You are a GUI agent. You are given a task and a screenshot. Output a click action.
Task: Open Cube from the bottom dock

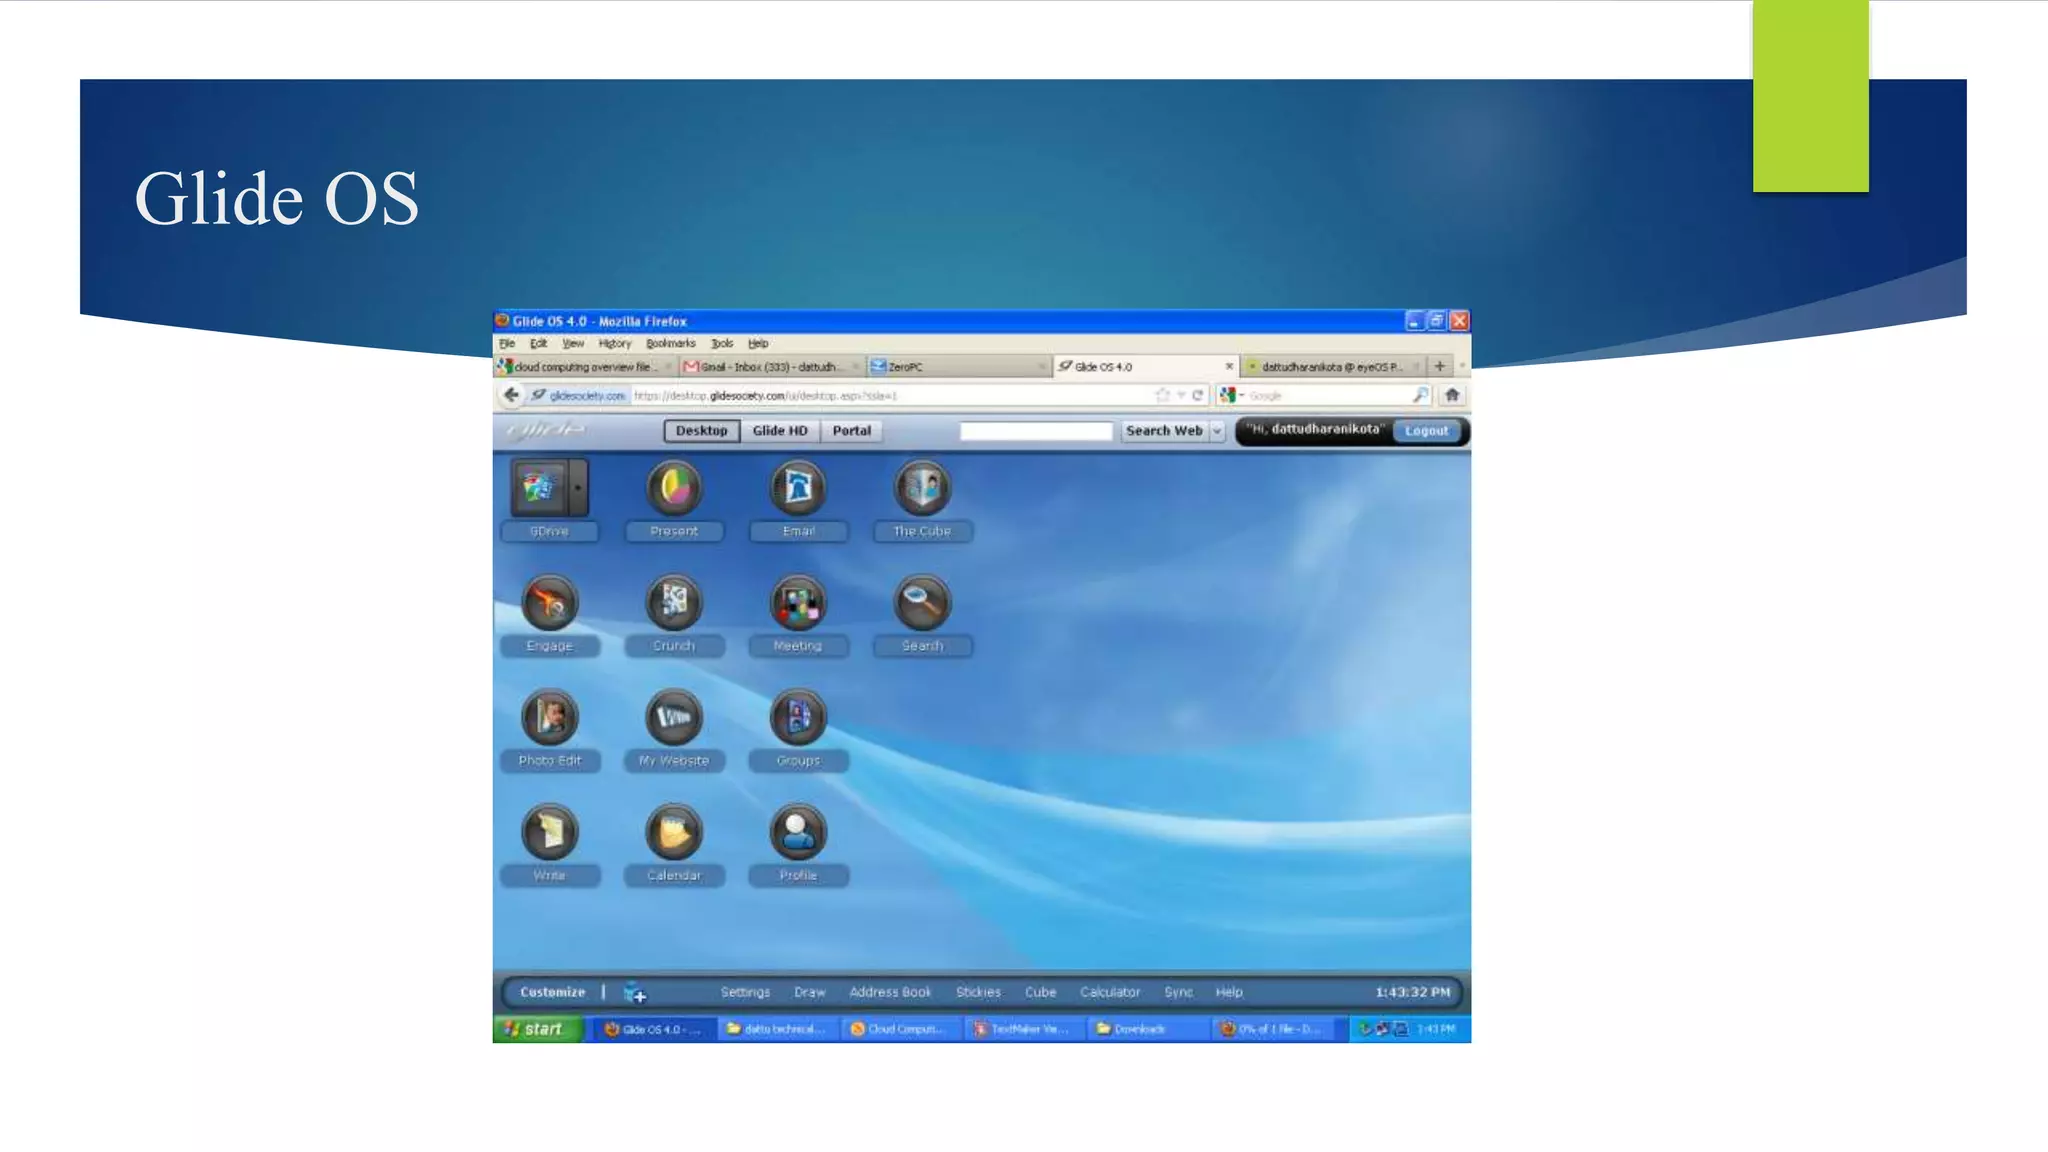pyautogui.click(x=1040, y=992)
